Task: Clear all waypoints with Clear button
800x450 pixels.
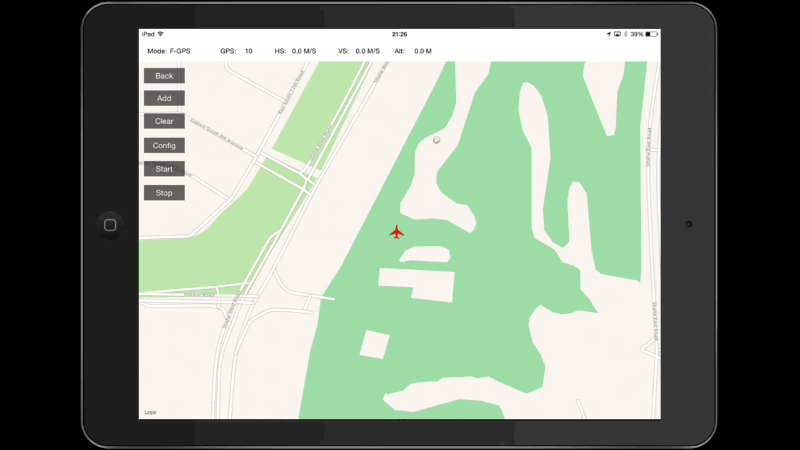Action: point(164,121)
